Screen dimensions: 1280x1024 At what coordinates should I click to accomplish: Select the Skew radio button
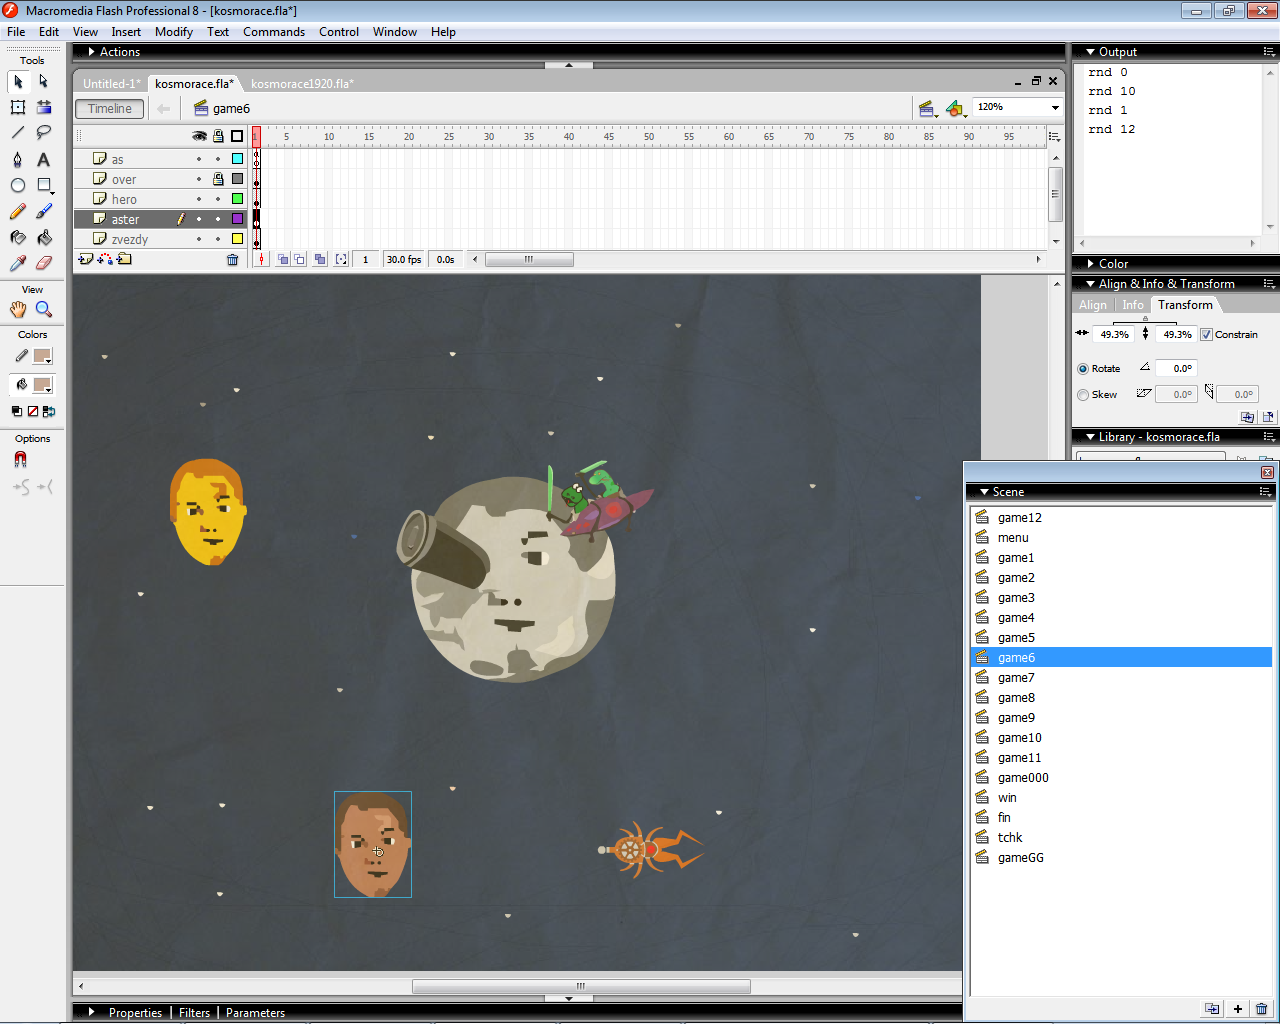click(1083, 395)
